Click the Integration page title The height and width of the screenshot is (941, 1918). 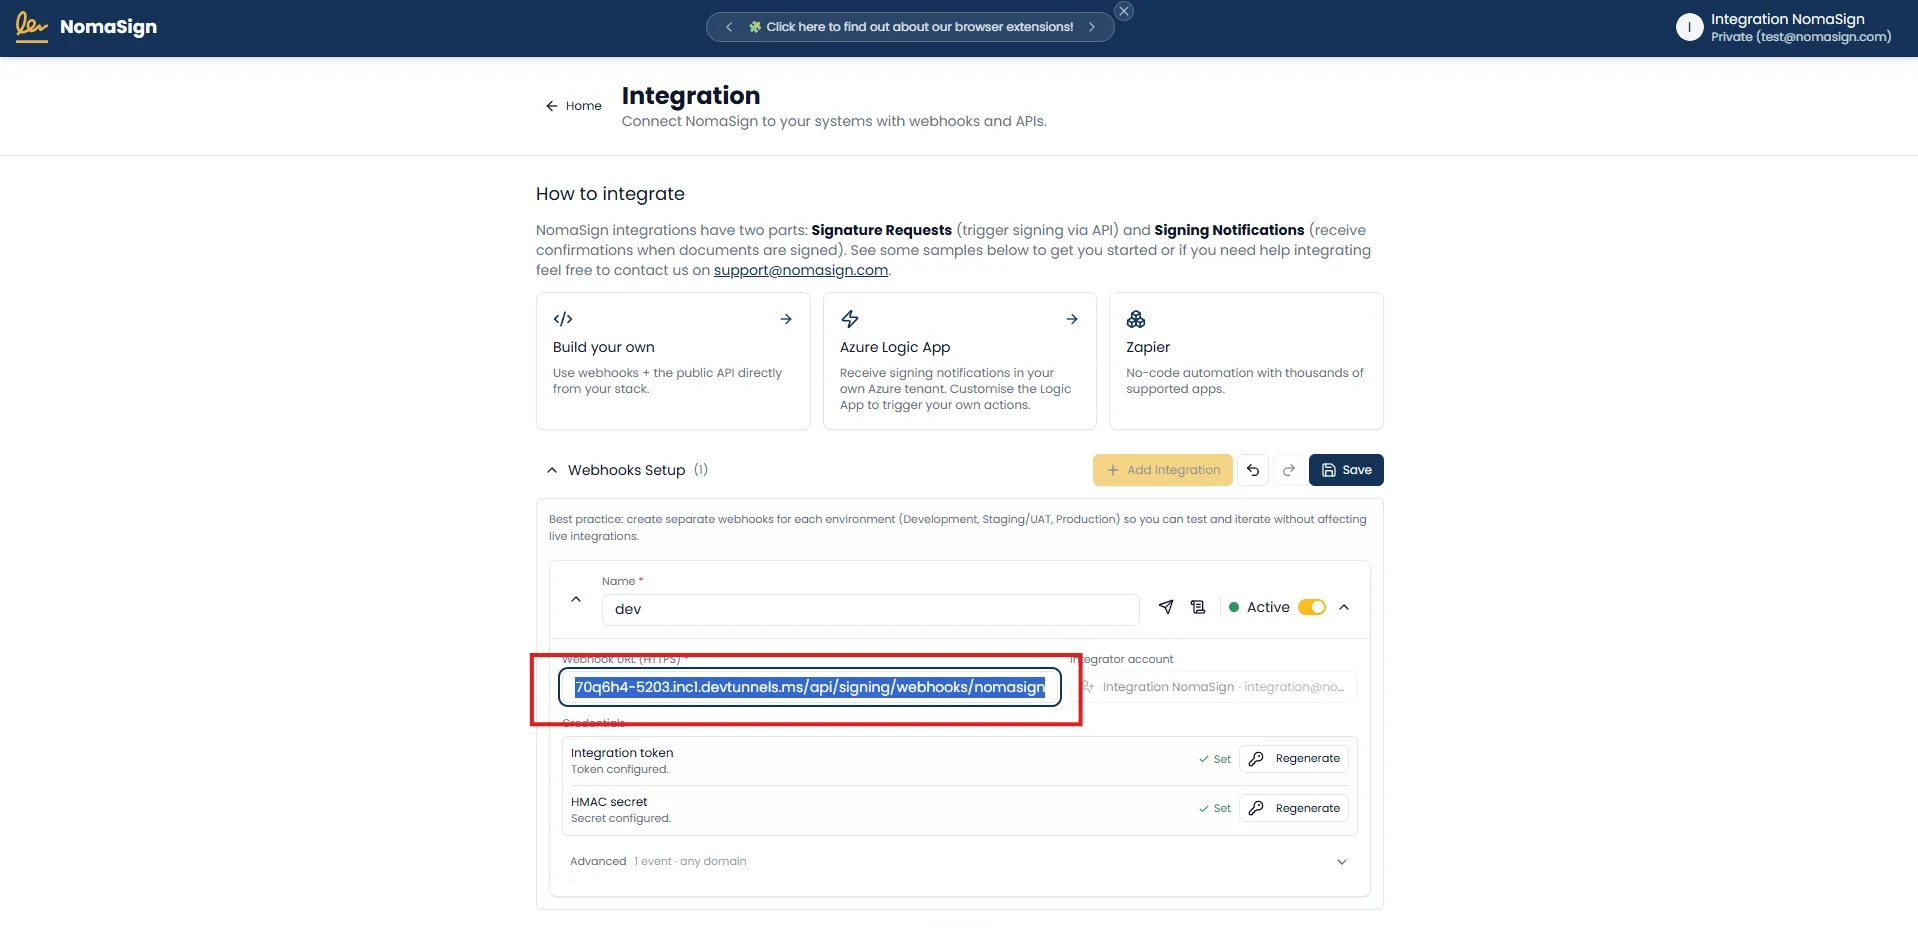pos(691,95)
